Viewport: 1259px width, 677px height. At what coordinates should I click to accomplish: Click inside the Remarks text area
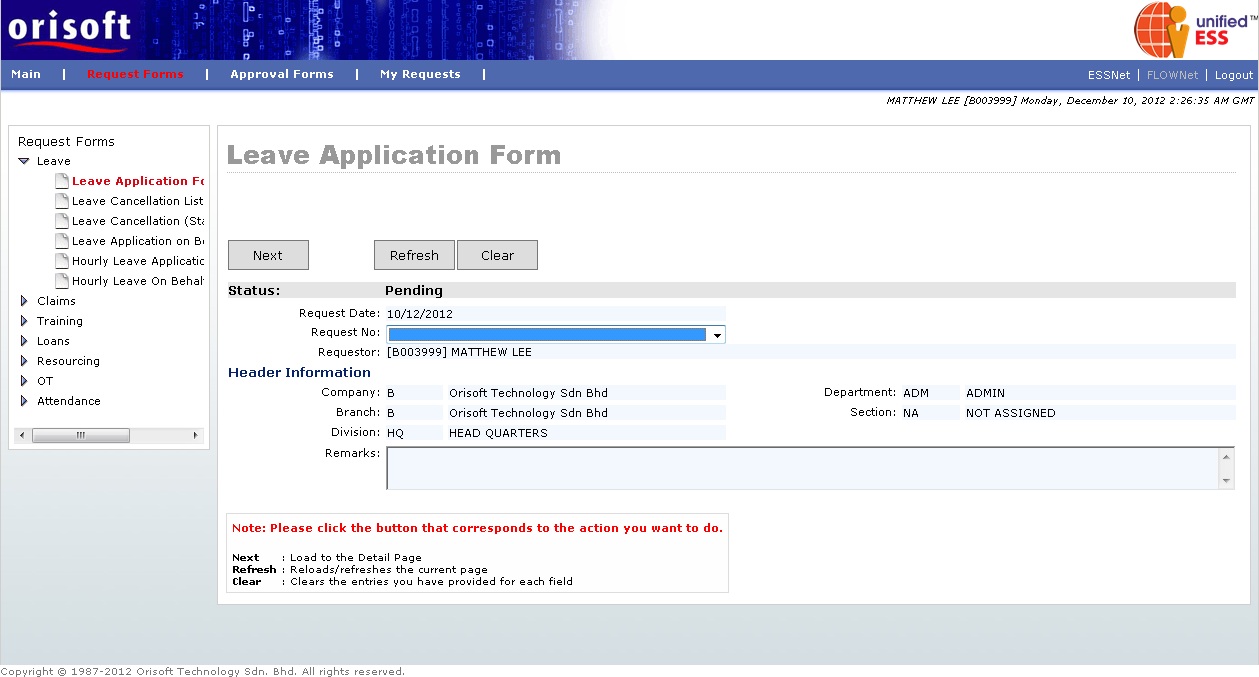(802, 468)
